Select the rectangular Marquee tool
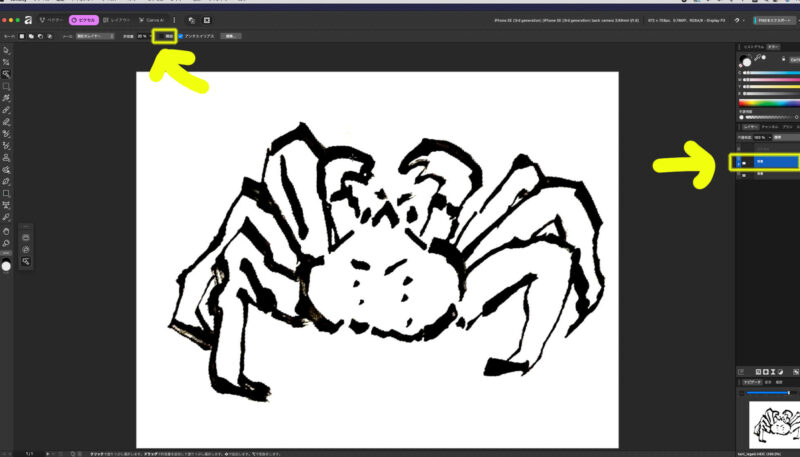This screenshot has width=800, height=457. (x=6, y=86)
